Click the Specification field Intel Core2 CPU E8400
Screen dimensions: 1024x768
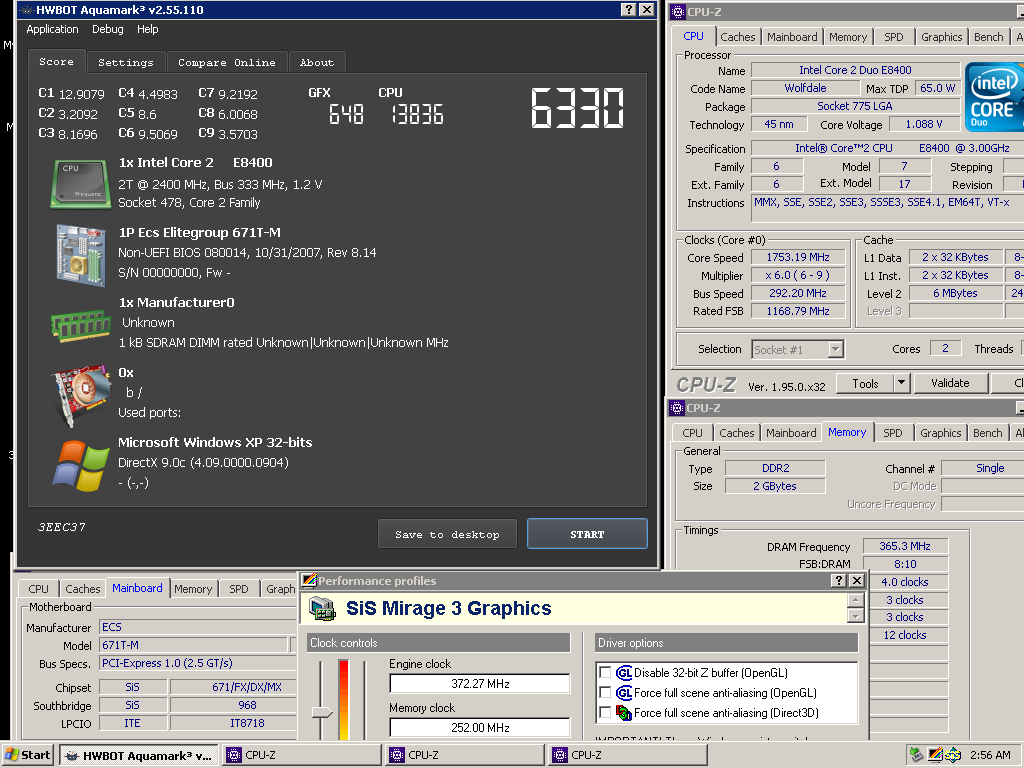tap(887, 148)
